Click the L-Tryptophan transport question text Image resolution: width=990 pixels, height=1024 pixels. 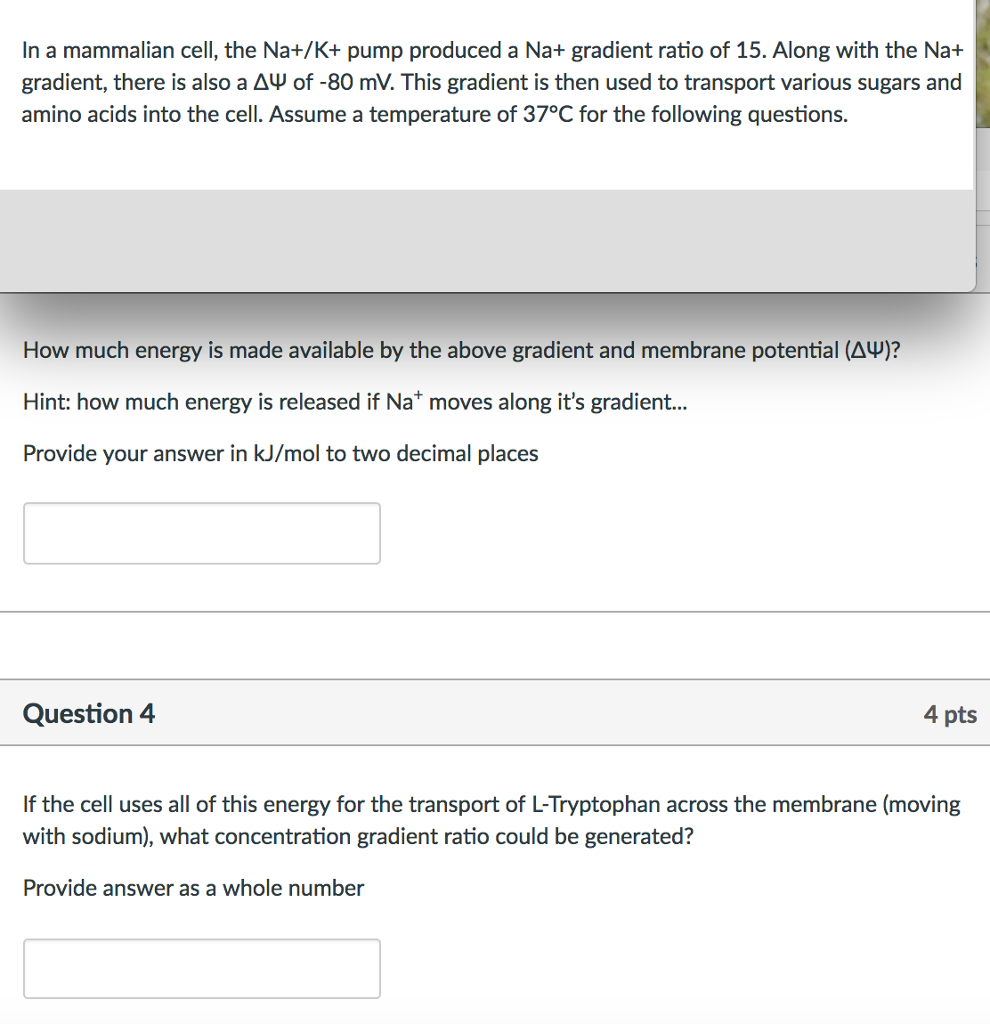[x=490, y=820]
